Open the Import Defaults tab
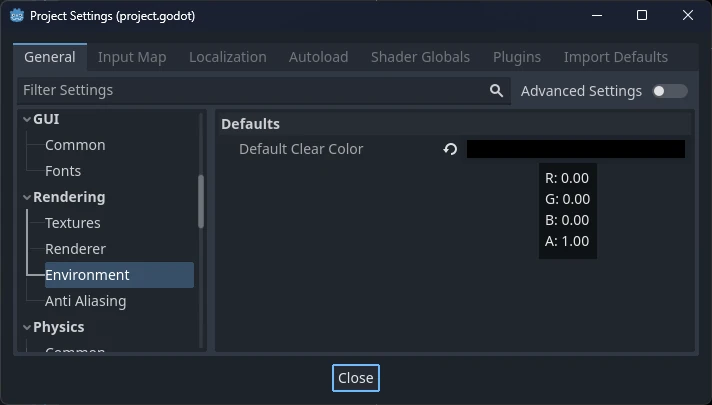The image size is (712, 405). click(616, 57)
